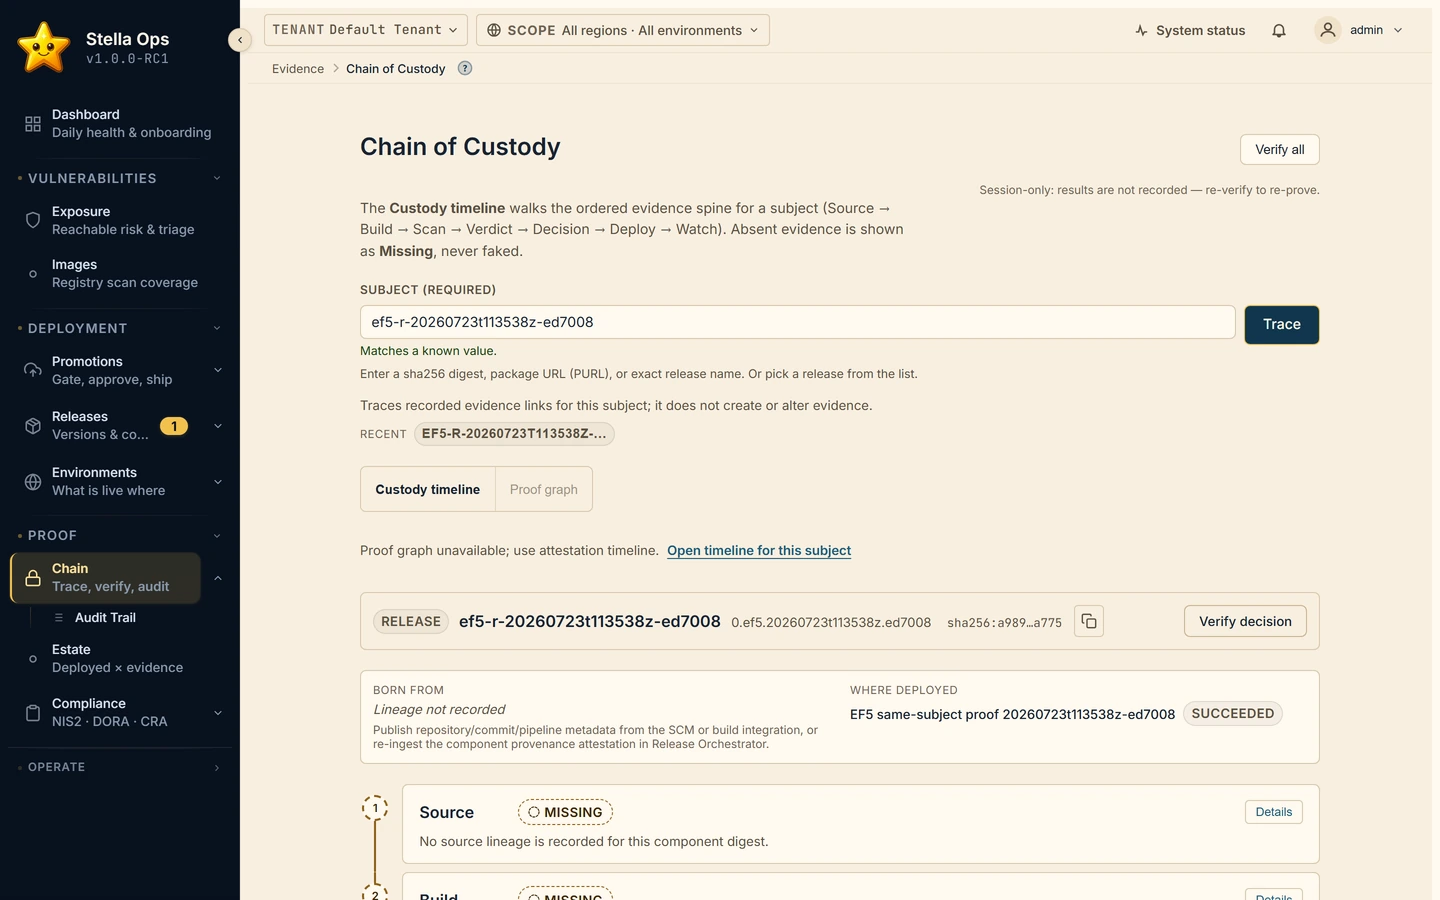This screenshot has height=900, width=1440.
Task: Open the admin account menu chevron
Action: (x=1398, y=30)
